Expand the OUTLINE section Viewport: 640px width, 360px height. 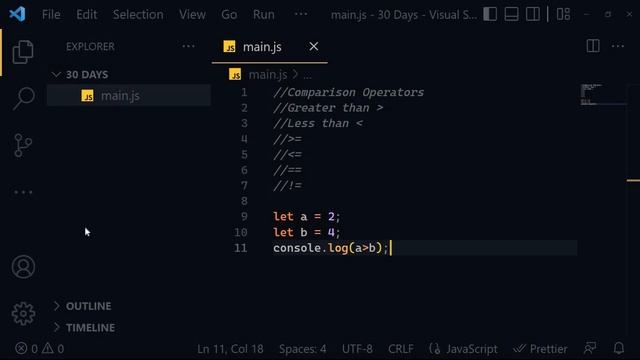(x=129, y=306)
